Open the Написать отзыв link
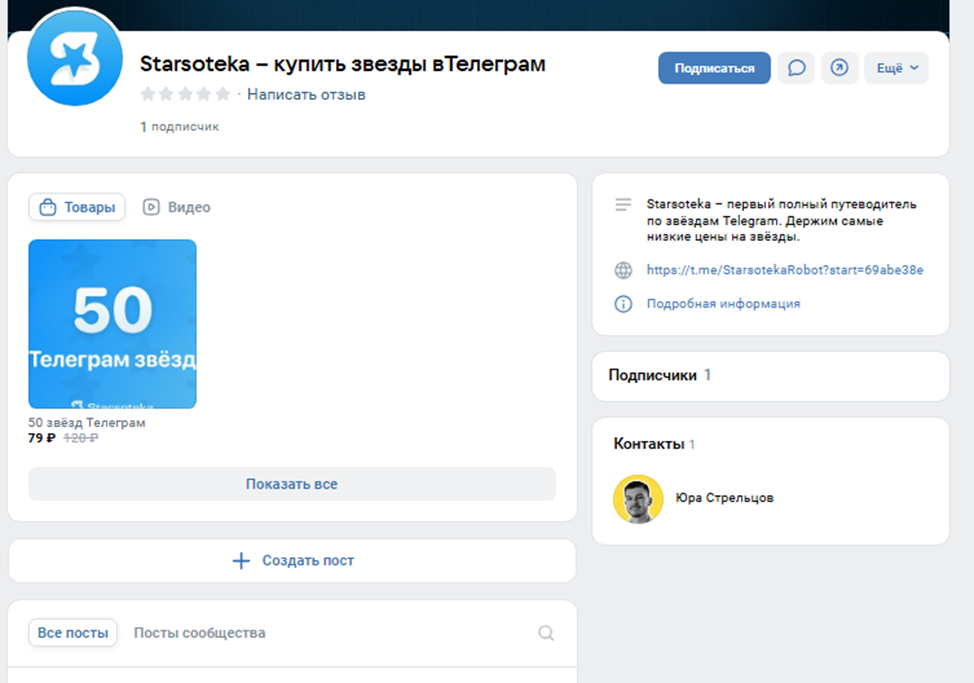The image size is (974, 683). [306, 95]
